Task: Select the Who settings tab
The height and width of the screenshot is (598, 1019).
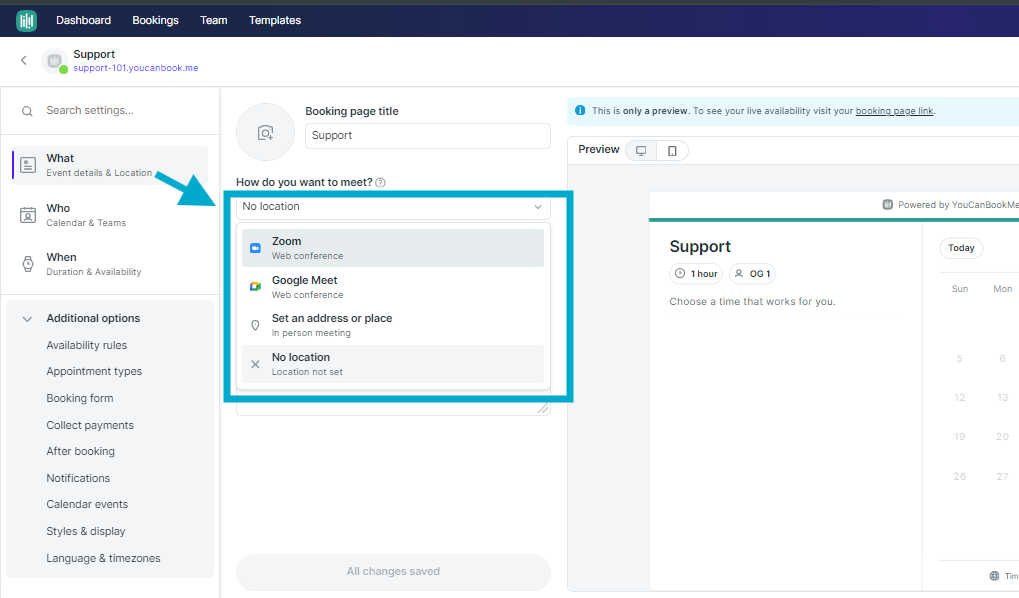Action: pos(110,215)
